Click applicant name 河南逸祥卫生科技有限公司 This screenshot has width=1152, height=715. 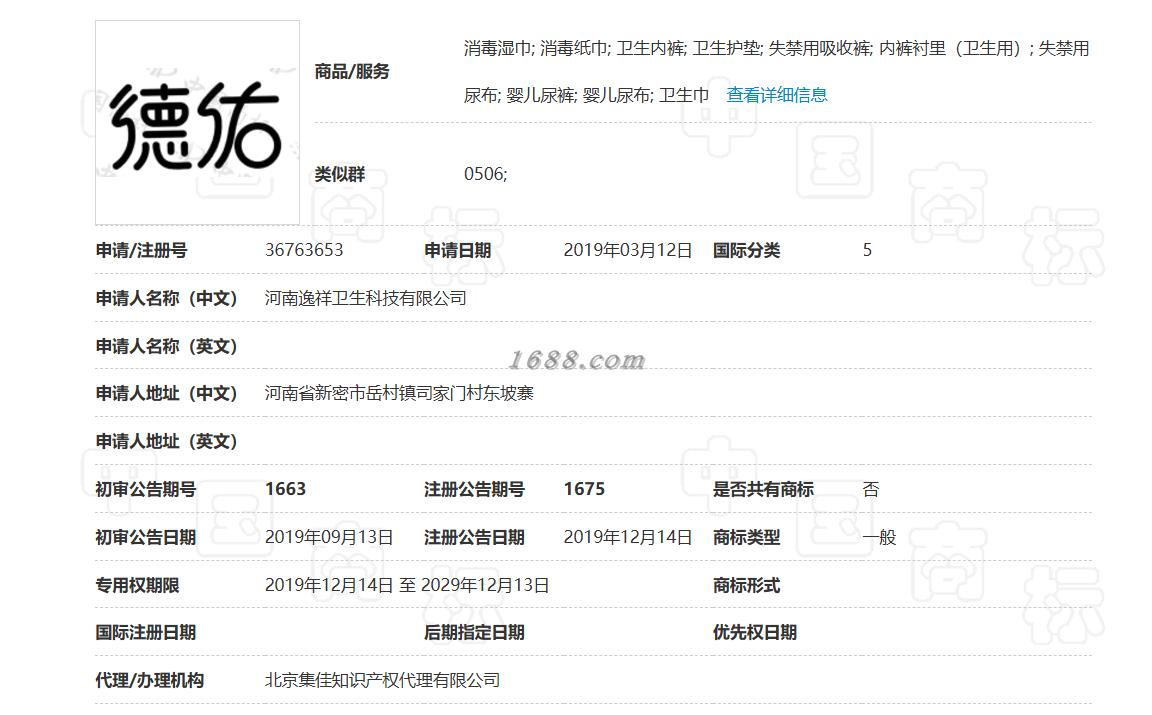tap(365, 298)
